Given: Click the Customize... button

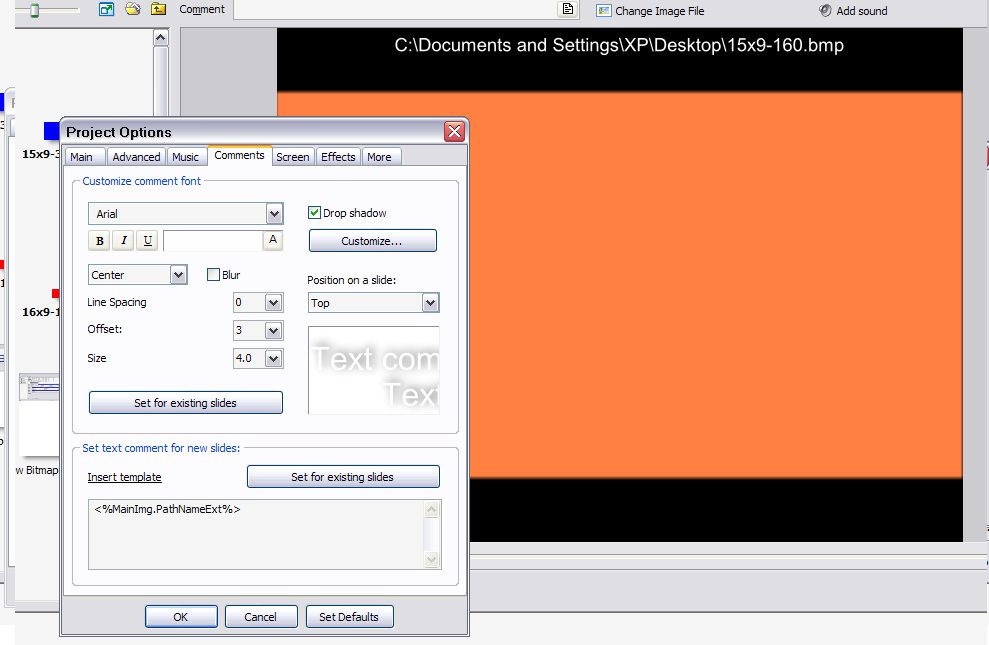Looking at the screenshot, I should (x=372, y=241).
